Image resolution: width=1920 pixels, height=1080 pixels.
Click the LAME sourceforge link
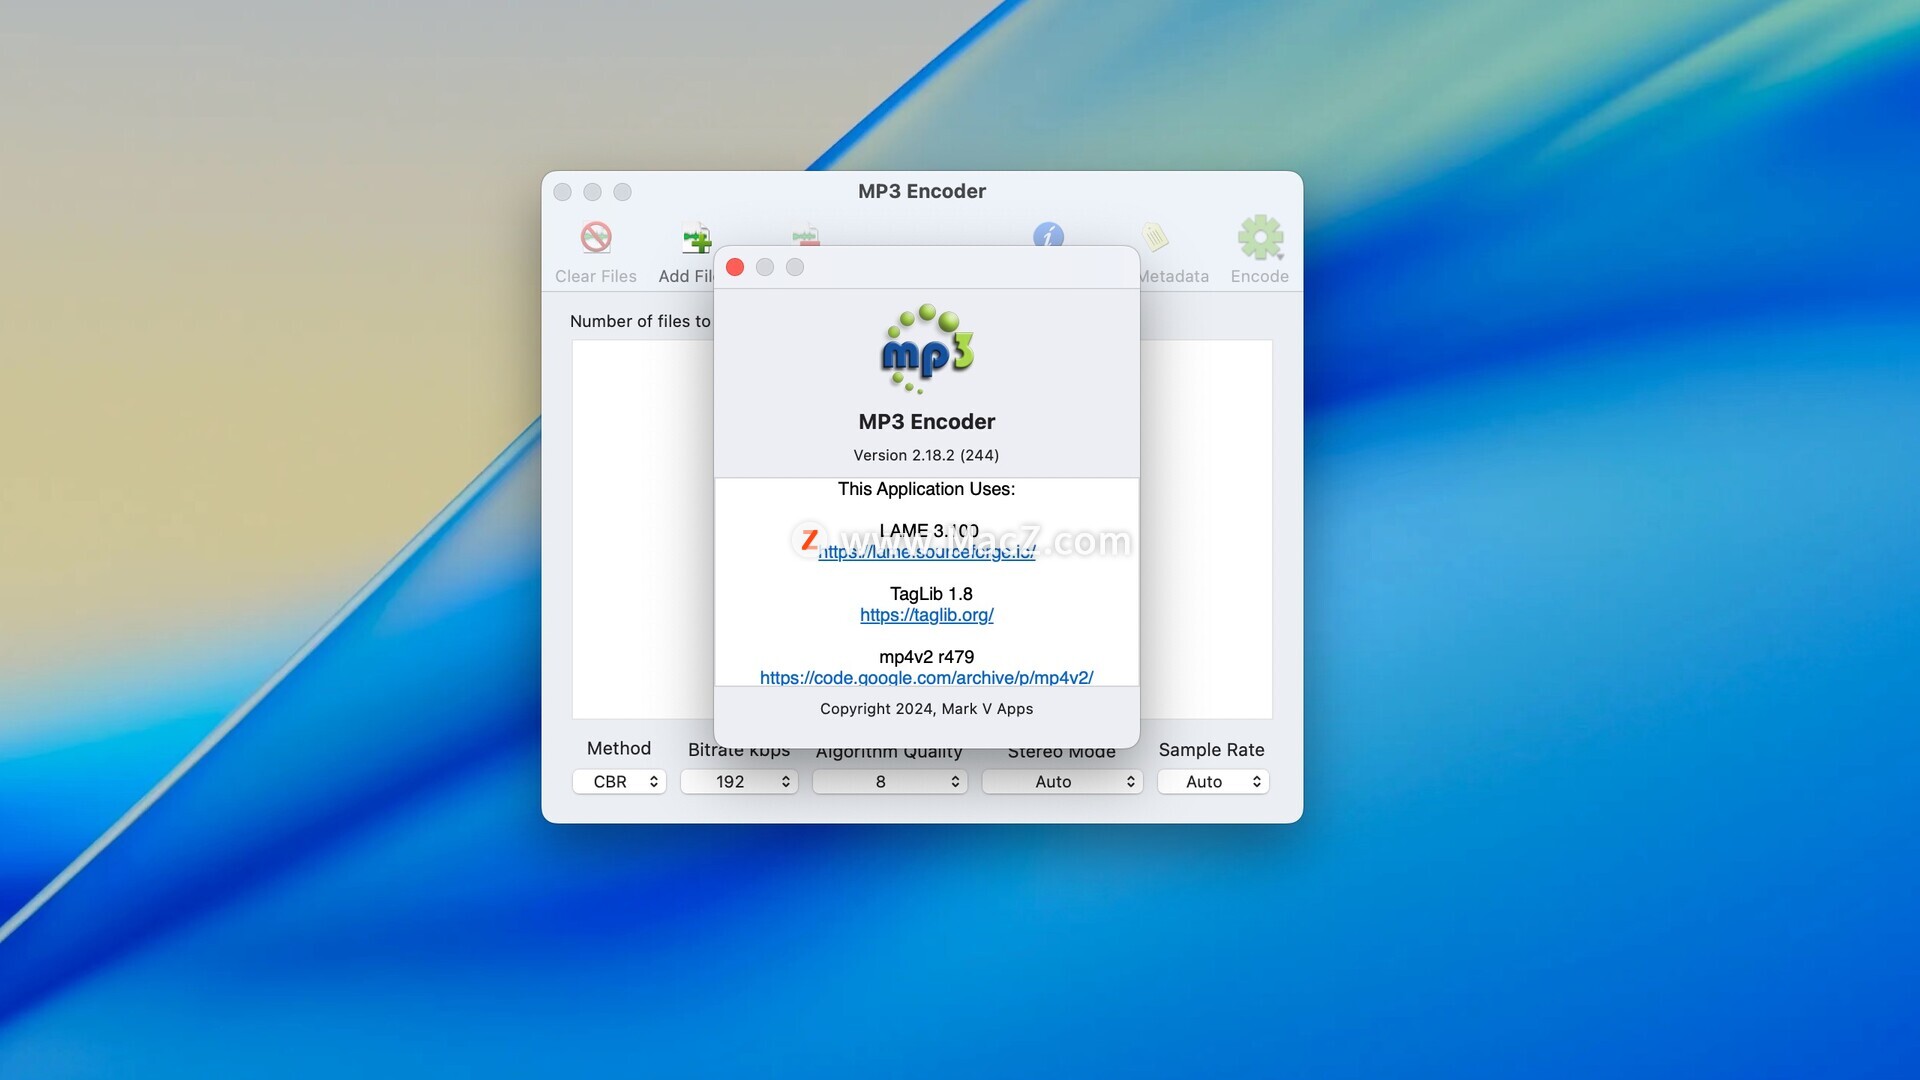[x=926, y=553]
